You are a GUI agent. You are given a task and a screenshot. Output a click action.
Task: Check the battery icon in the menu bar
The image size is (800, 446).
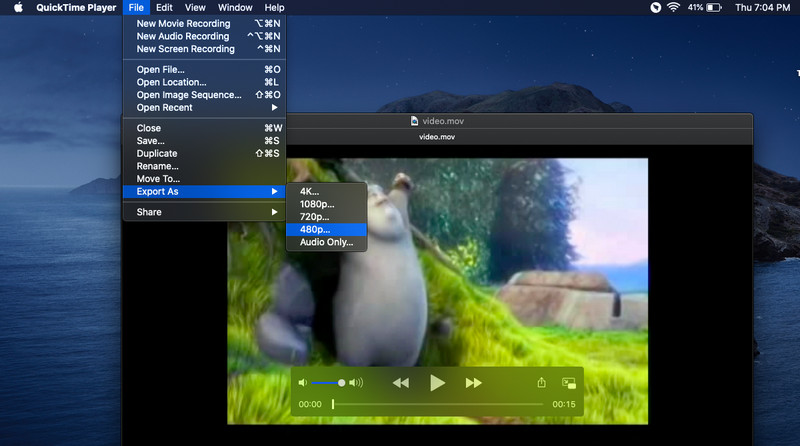tap(714, 7)
